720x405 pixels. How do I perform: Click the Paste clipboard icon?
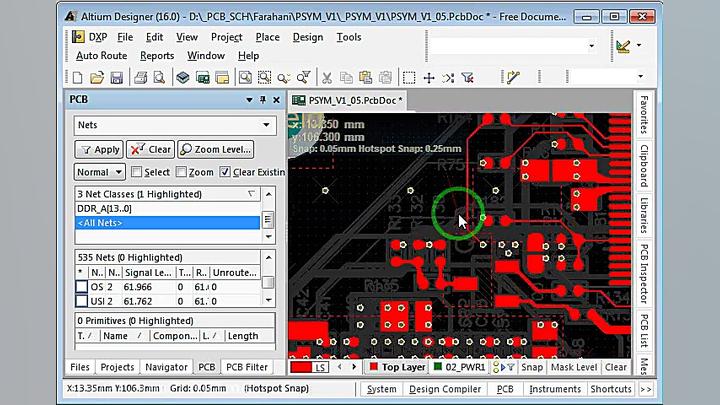366,78
